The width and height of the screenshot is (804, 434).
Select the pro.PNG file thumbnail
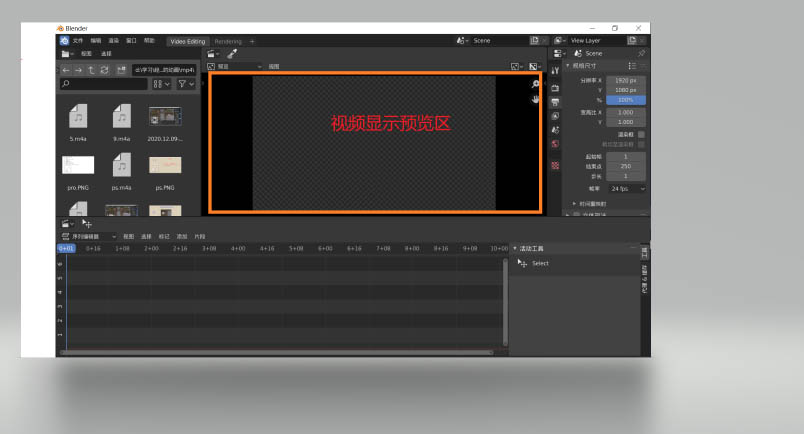pos(78,166)
